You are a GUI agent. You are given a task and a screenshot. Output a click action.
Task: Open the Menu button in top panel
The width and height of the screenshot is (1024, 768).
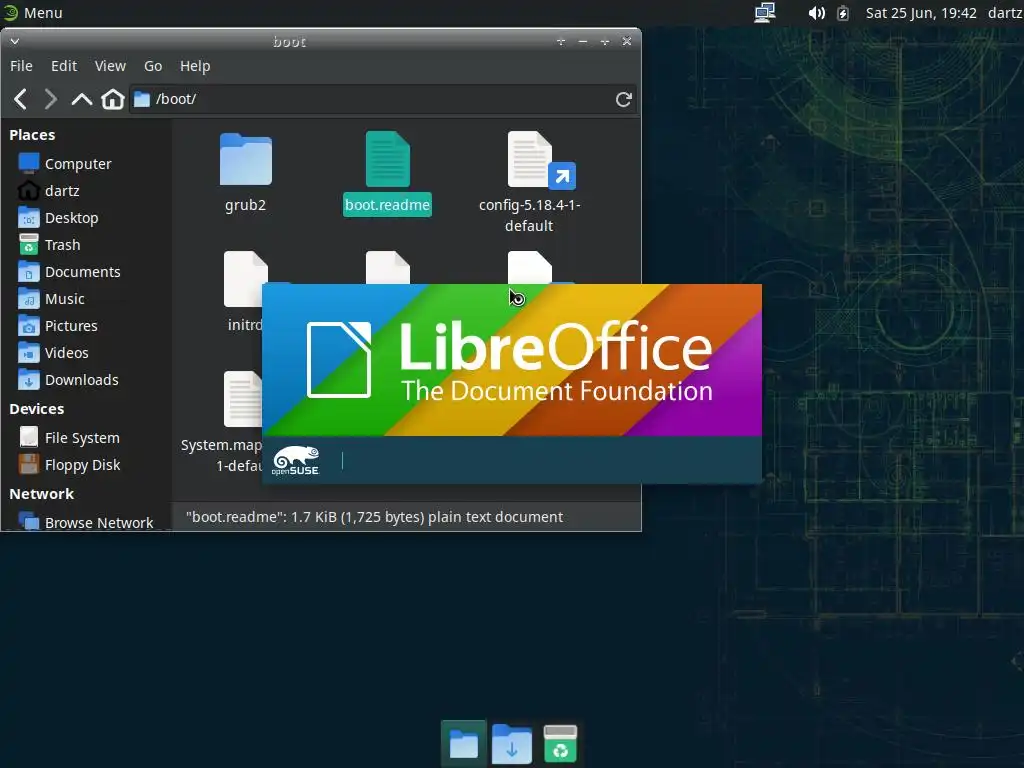coord(33,12)
